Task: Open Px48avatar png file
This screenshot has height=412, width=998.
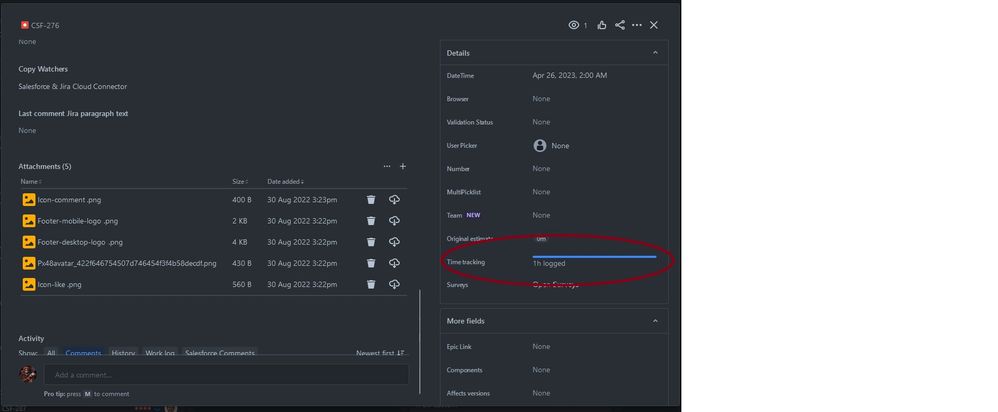Action: click(127, 263)
